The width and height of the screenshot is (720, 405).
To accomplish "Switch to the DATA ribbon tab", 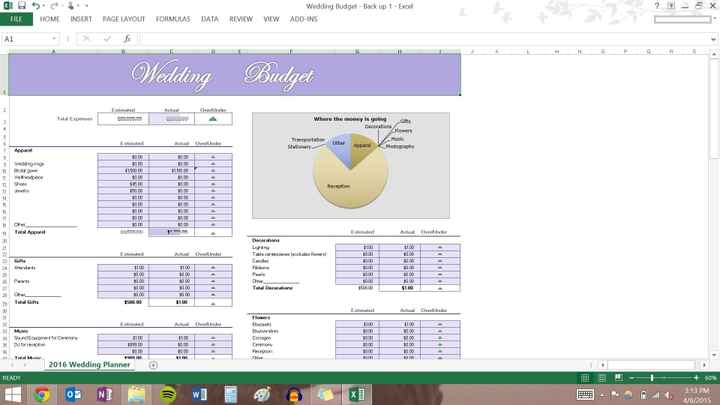I will [x=210, y=19].
